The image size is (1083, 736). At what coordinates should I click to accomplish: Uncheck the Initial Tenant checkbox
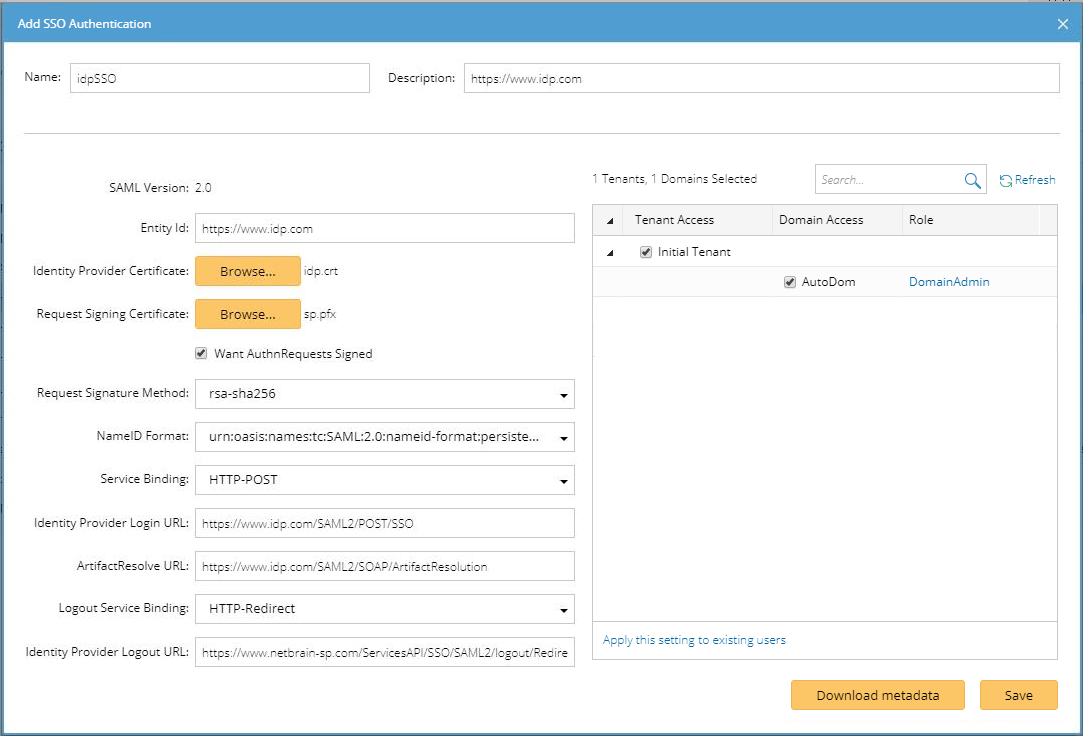pos(645,252)
